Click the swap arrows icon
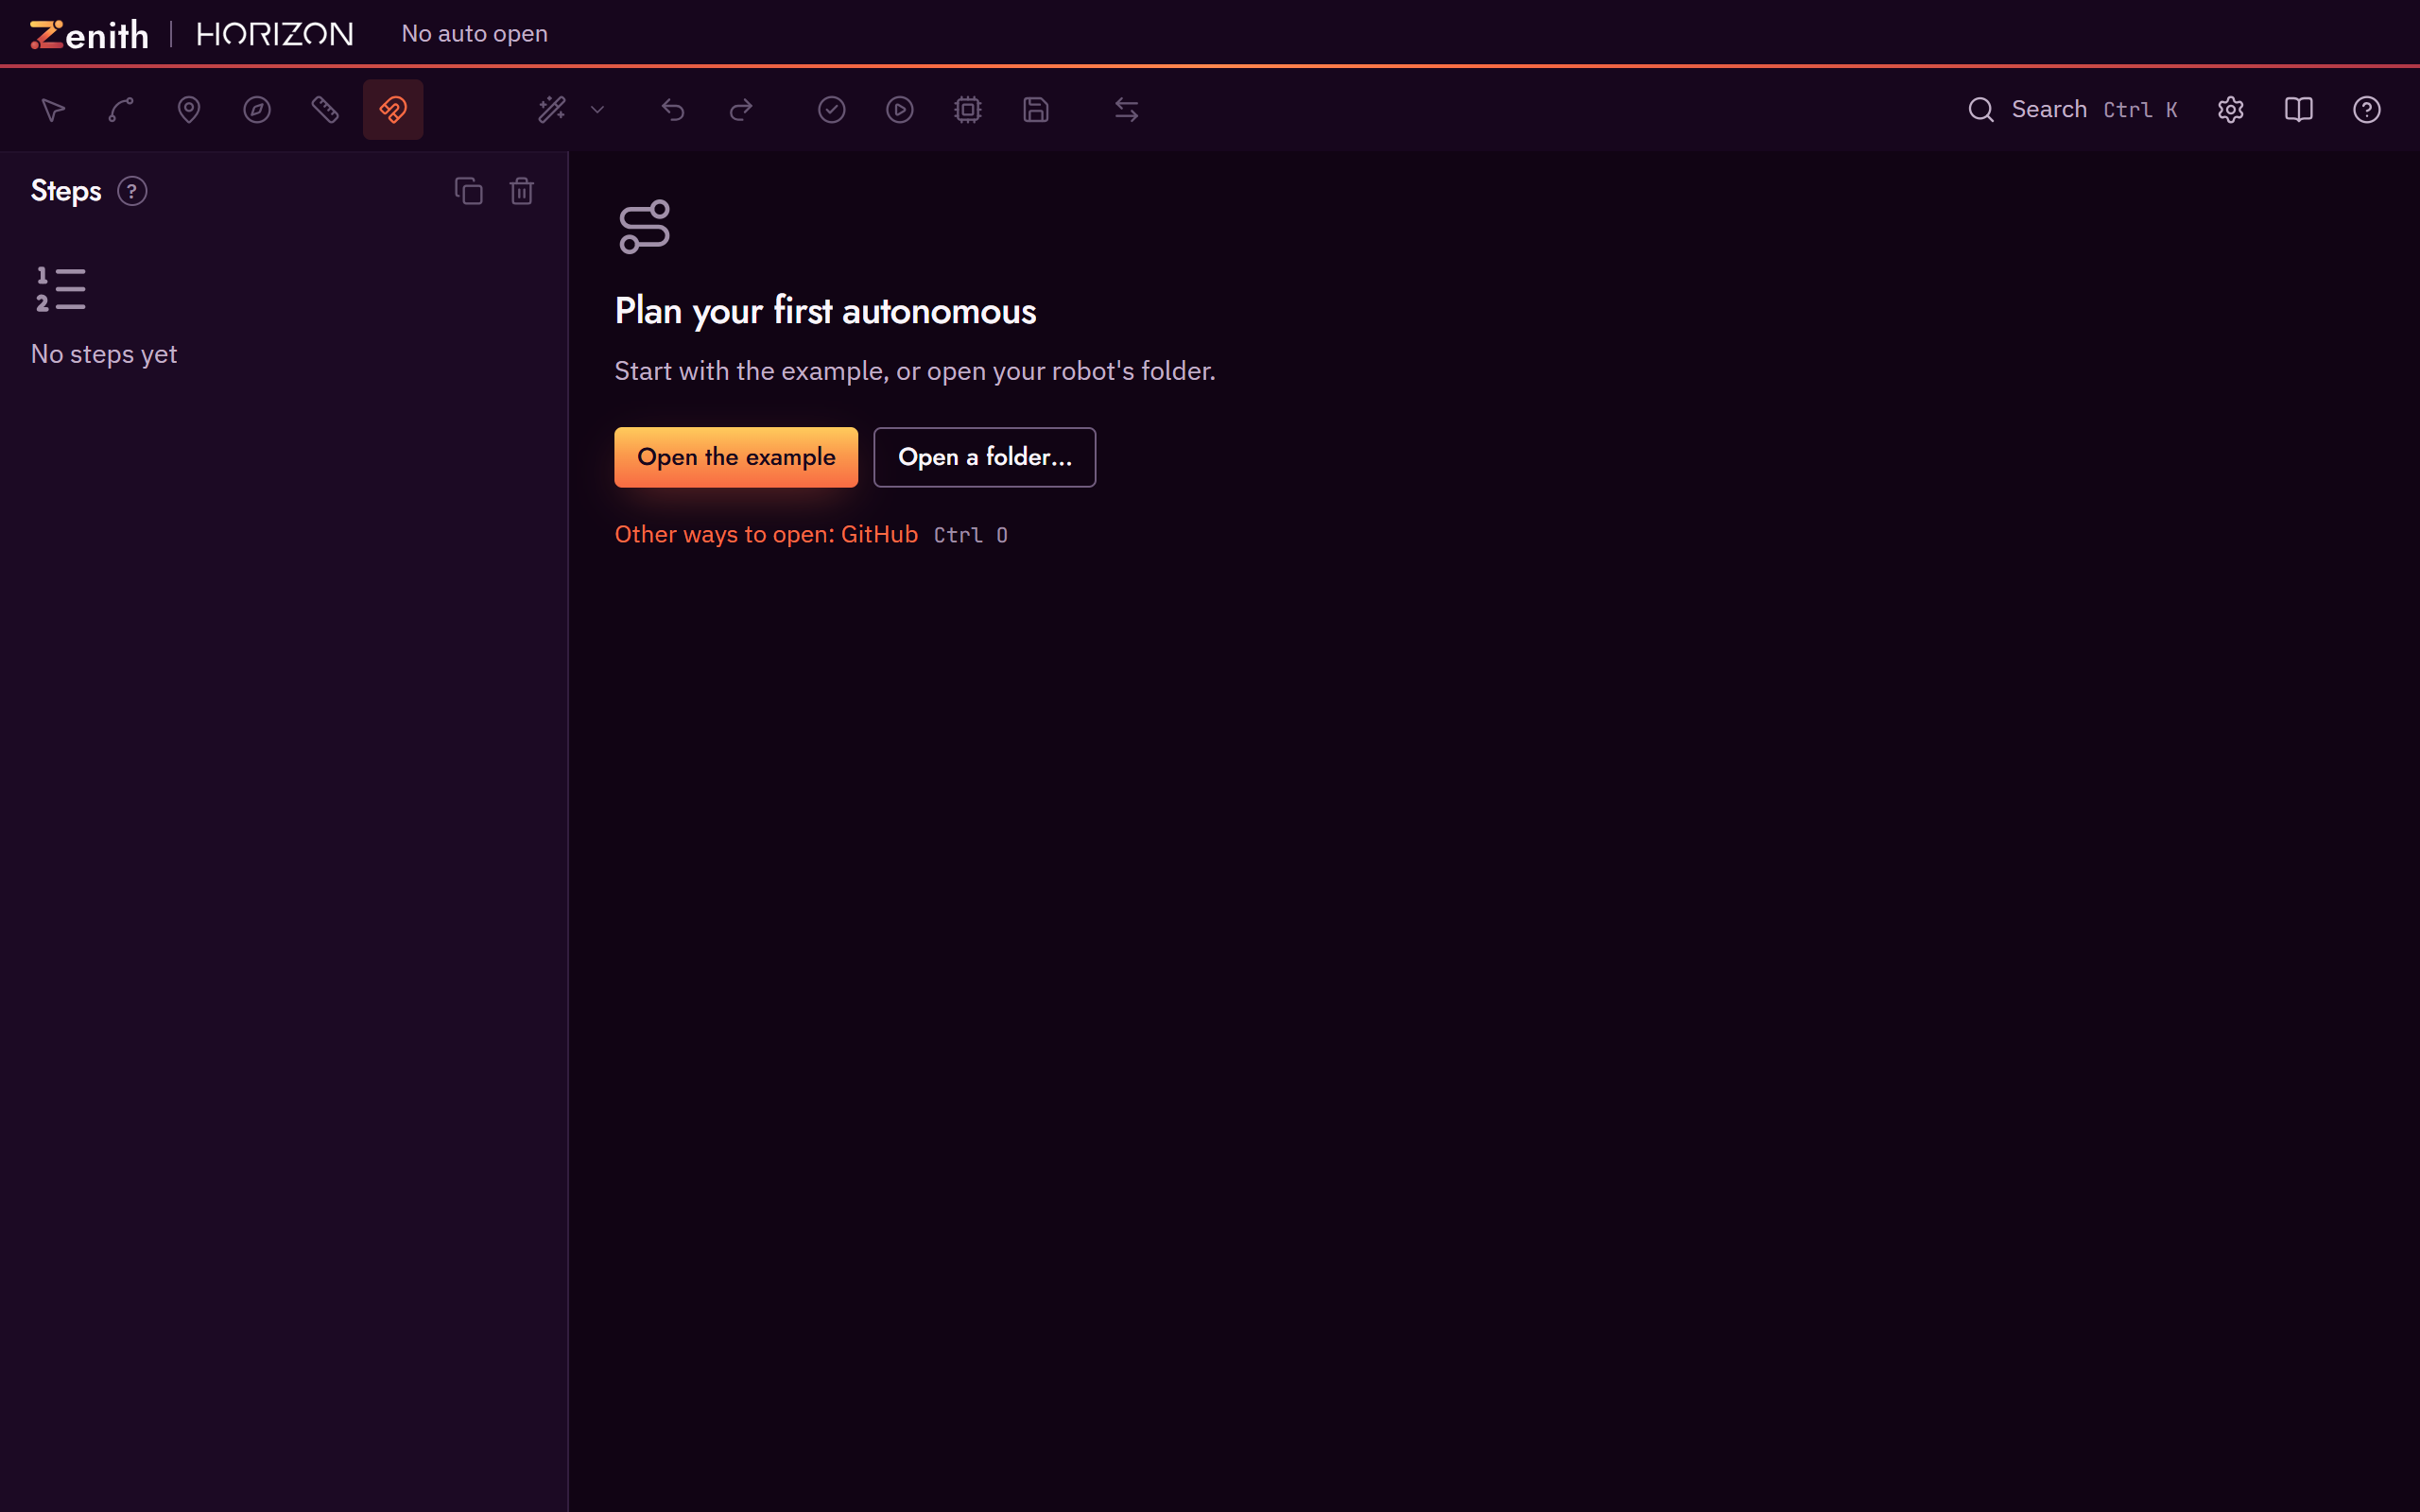The height and width of the screenshot is (1512, 2420). tap(1127, 110)
